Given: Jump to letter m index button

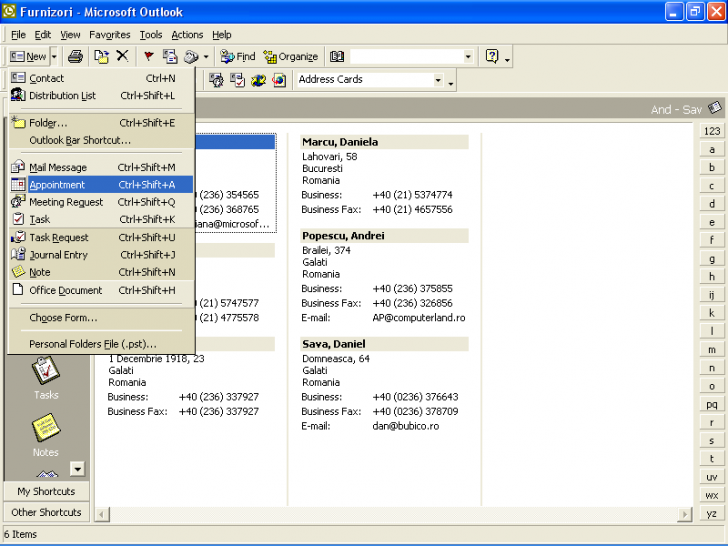Looking at the screenshot, I should click(712, 350).
